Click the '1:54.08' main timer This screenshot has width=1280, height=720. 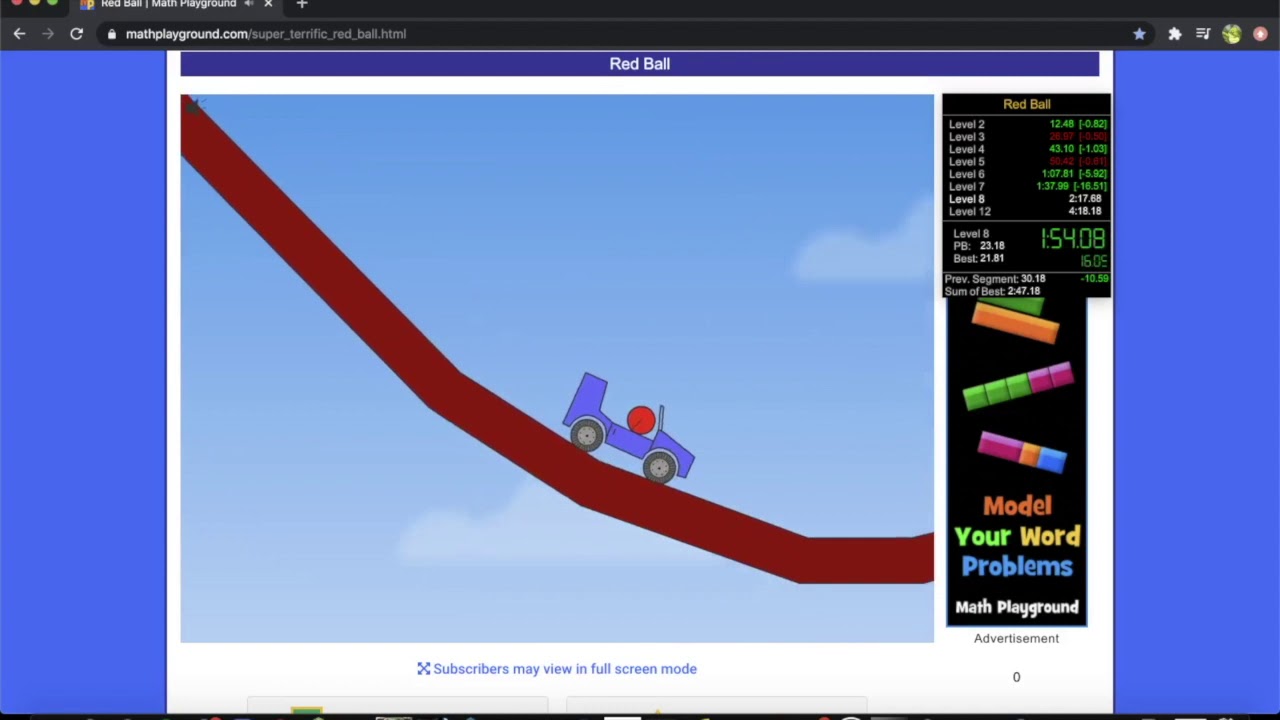pyautogui.click(x=1073, y=239)
